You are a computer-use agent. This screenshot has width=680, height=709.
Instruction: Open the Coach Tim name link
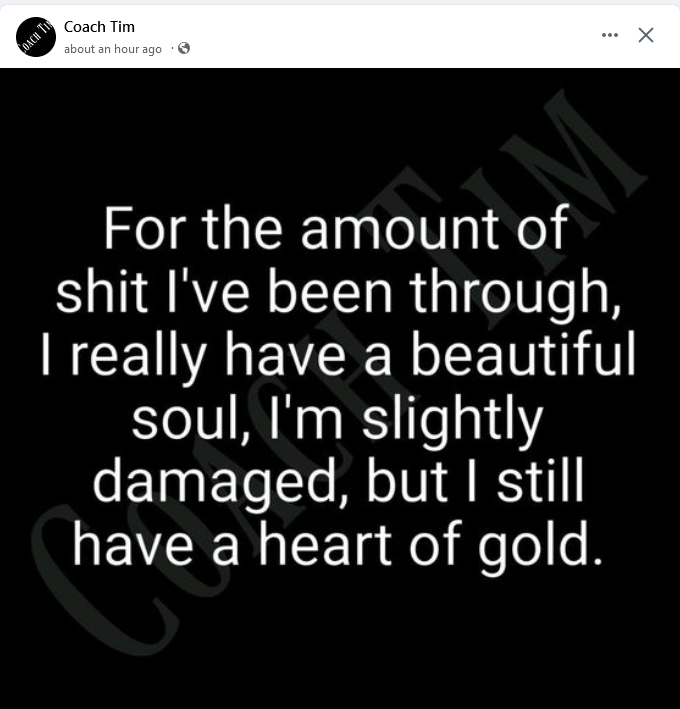[x=99, y=26]
